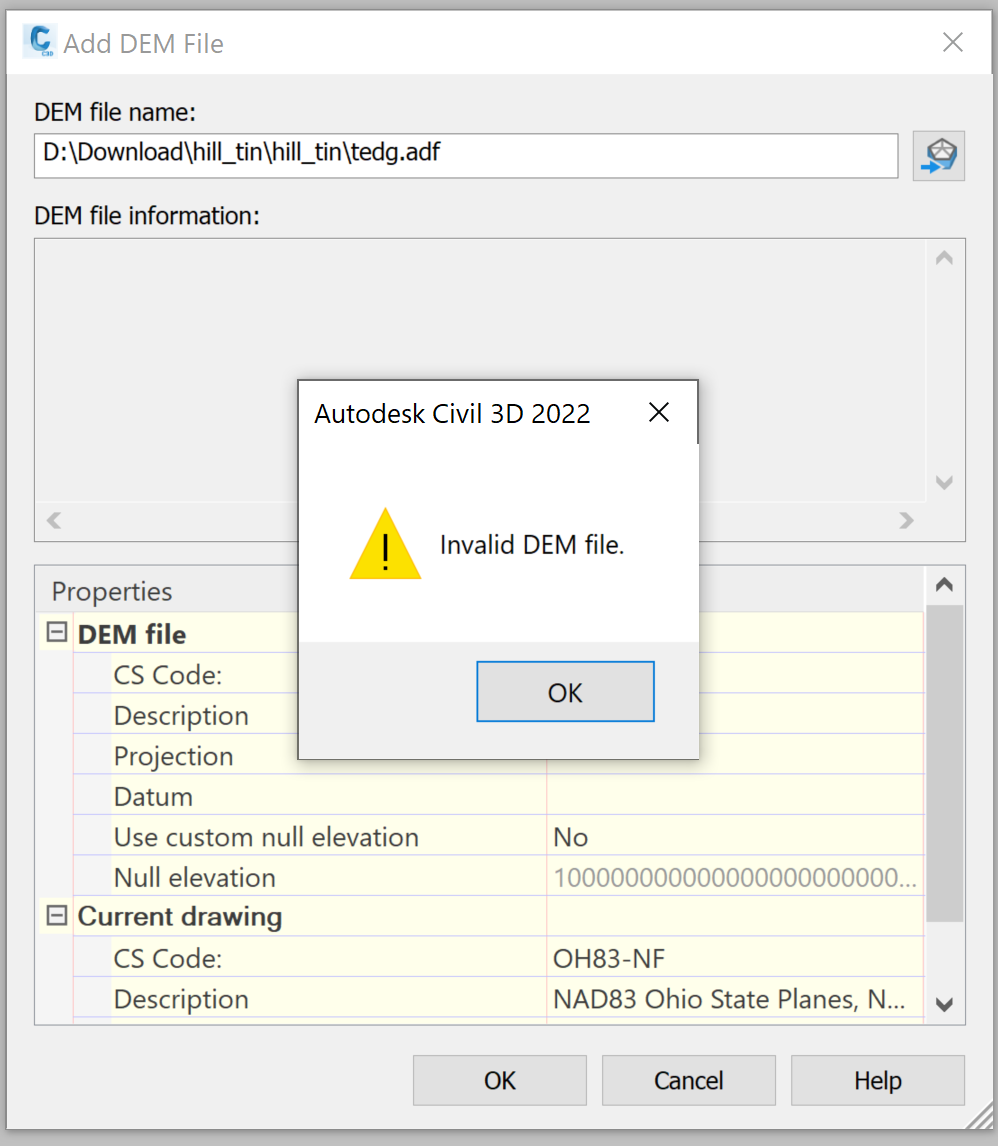The width and height of the screenshot is (998, 1146).
Task: Dismiss the Autodesk Civil 3D 2022 warning
Action: 659,412
